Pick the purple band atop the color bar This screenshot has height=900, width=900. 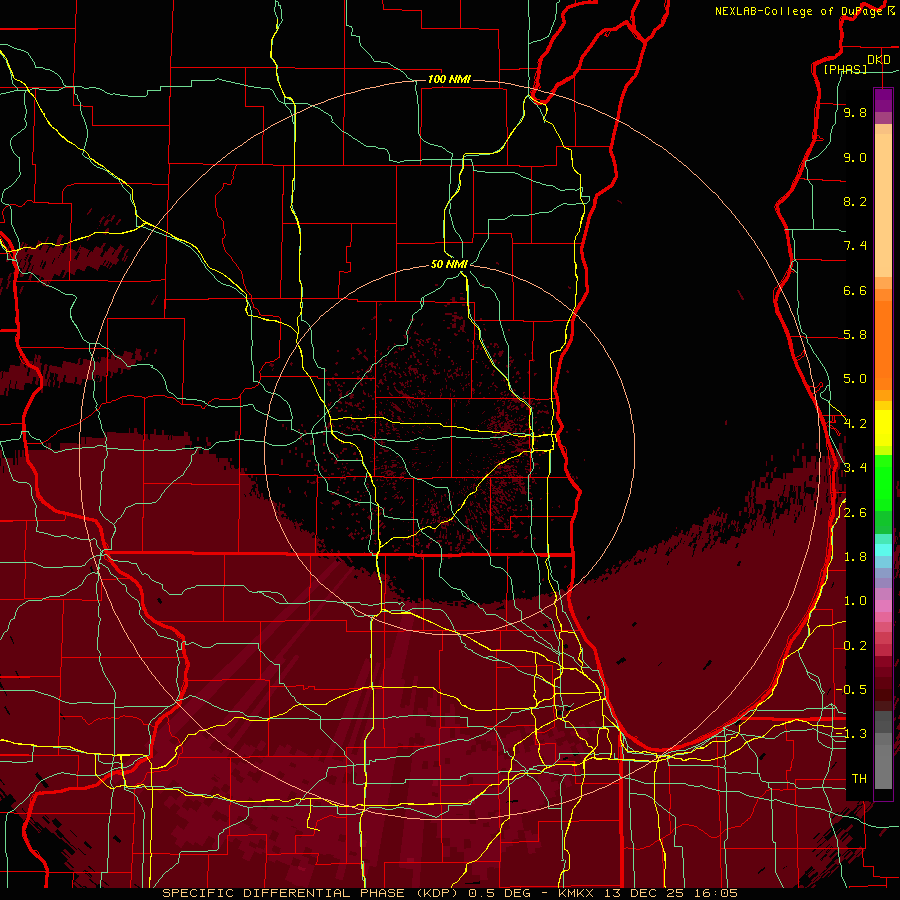[x=883, y=100]
